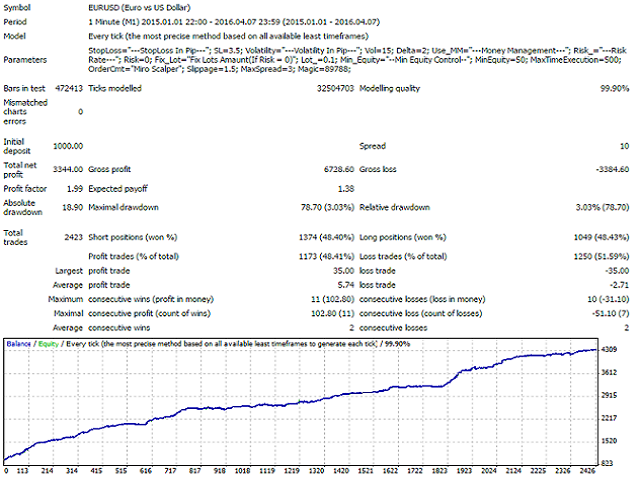Click the Largest loss trade value -35.00
The width and height of the screenshot is (640, 480).
tap(617, 271)
